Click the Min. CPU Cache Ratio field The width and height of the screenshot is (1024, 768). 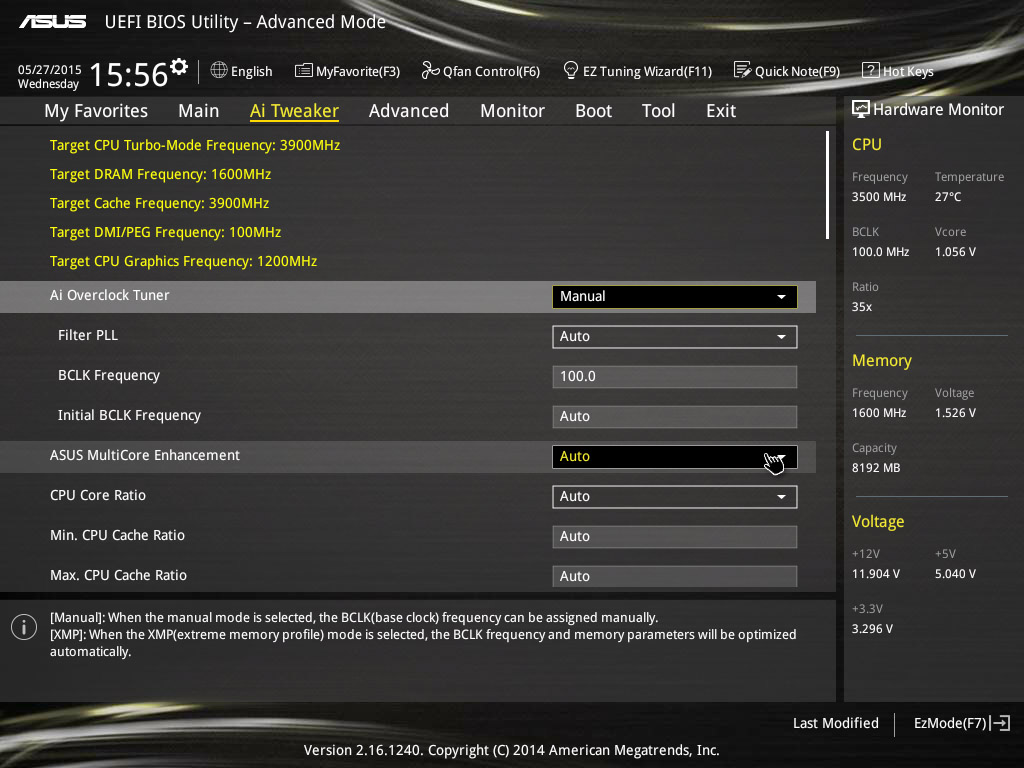pyautogui.click(x=675, y=537)
